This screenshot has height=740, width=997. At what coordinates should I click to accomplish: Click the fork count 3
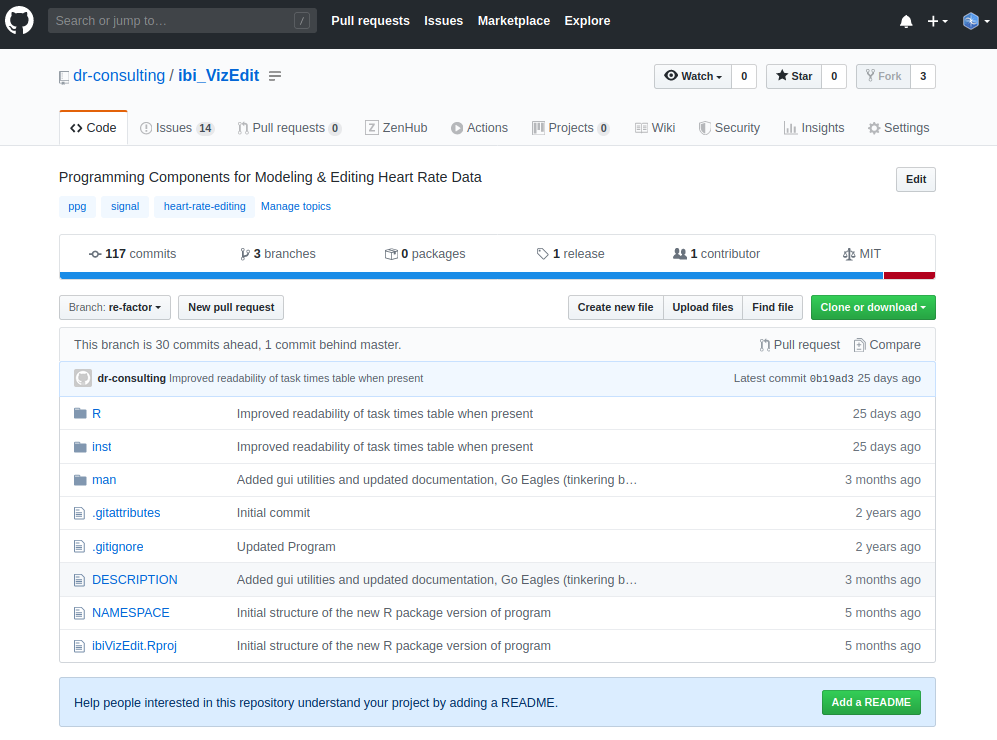point(923,76)
